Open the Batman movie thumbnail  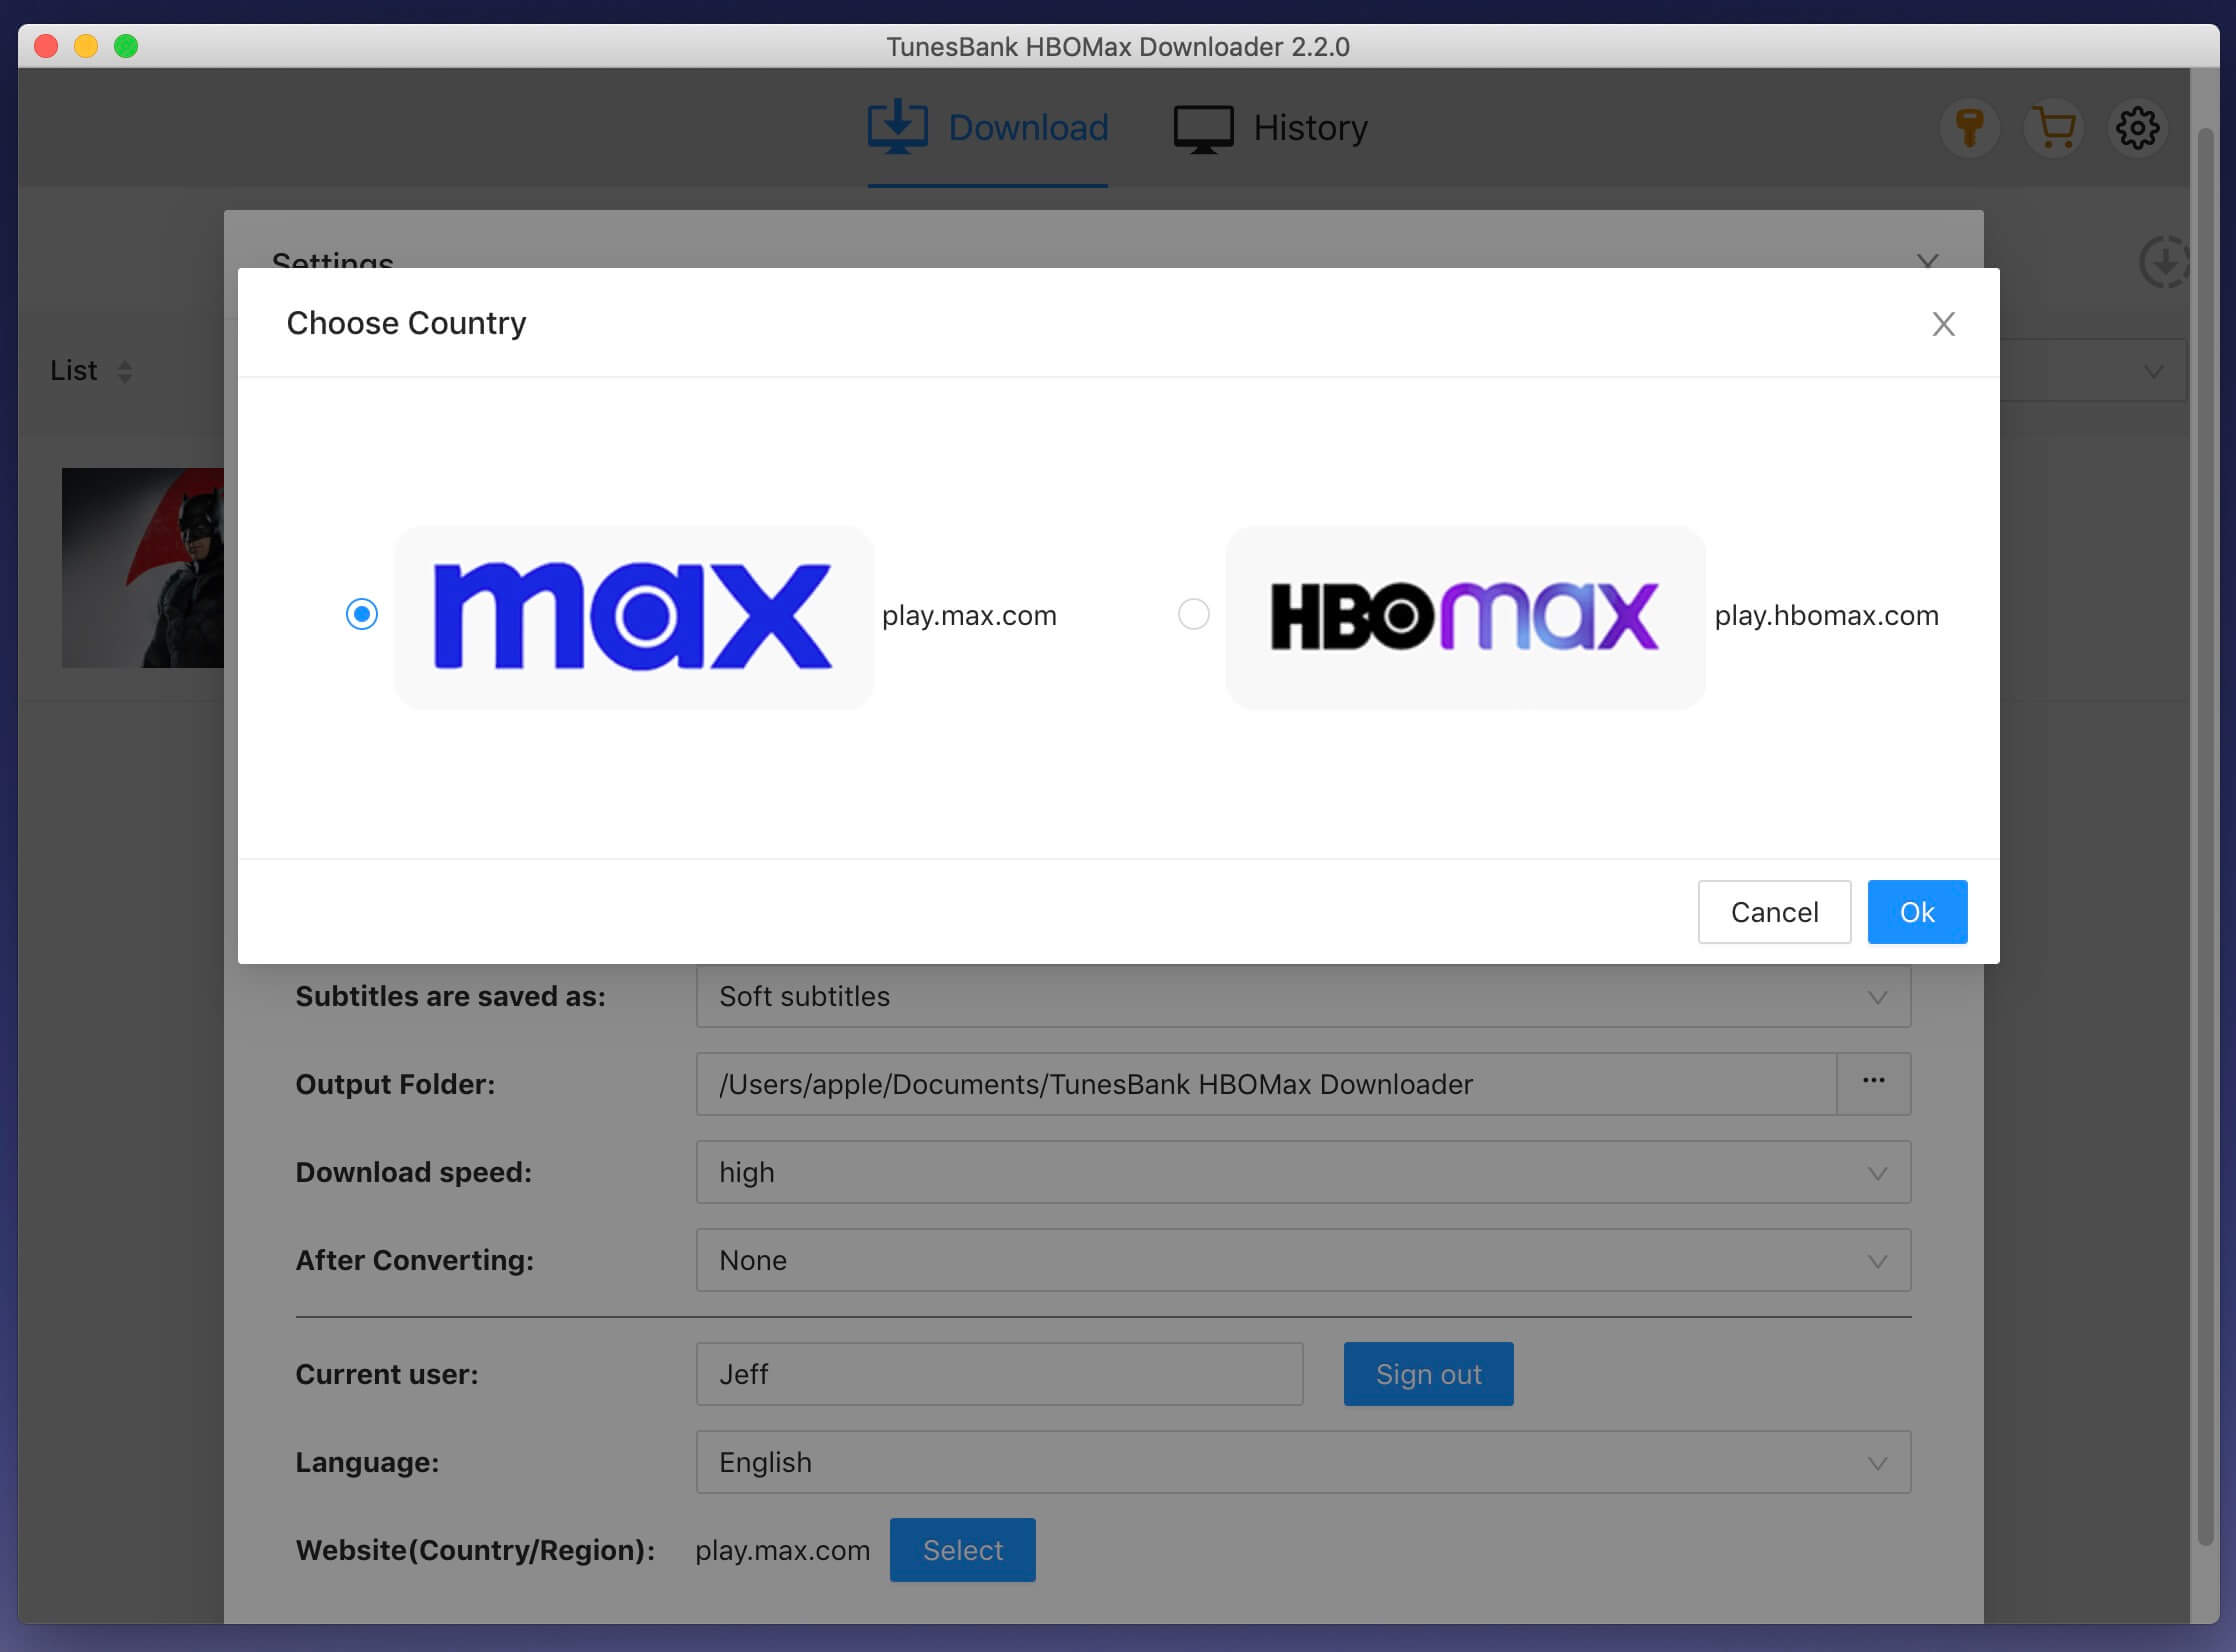point(143,567)
